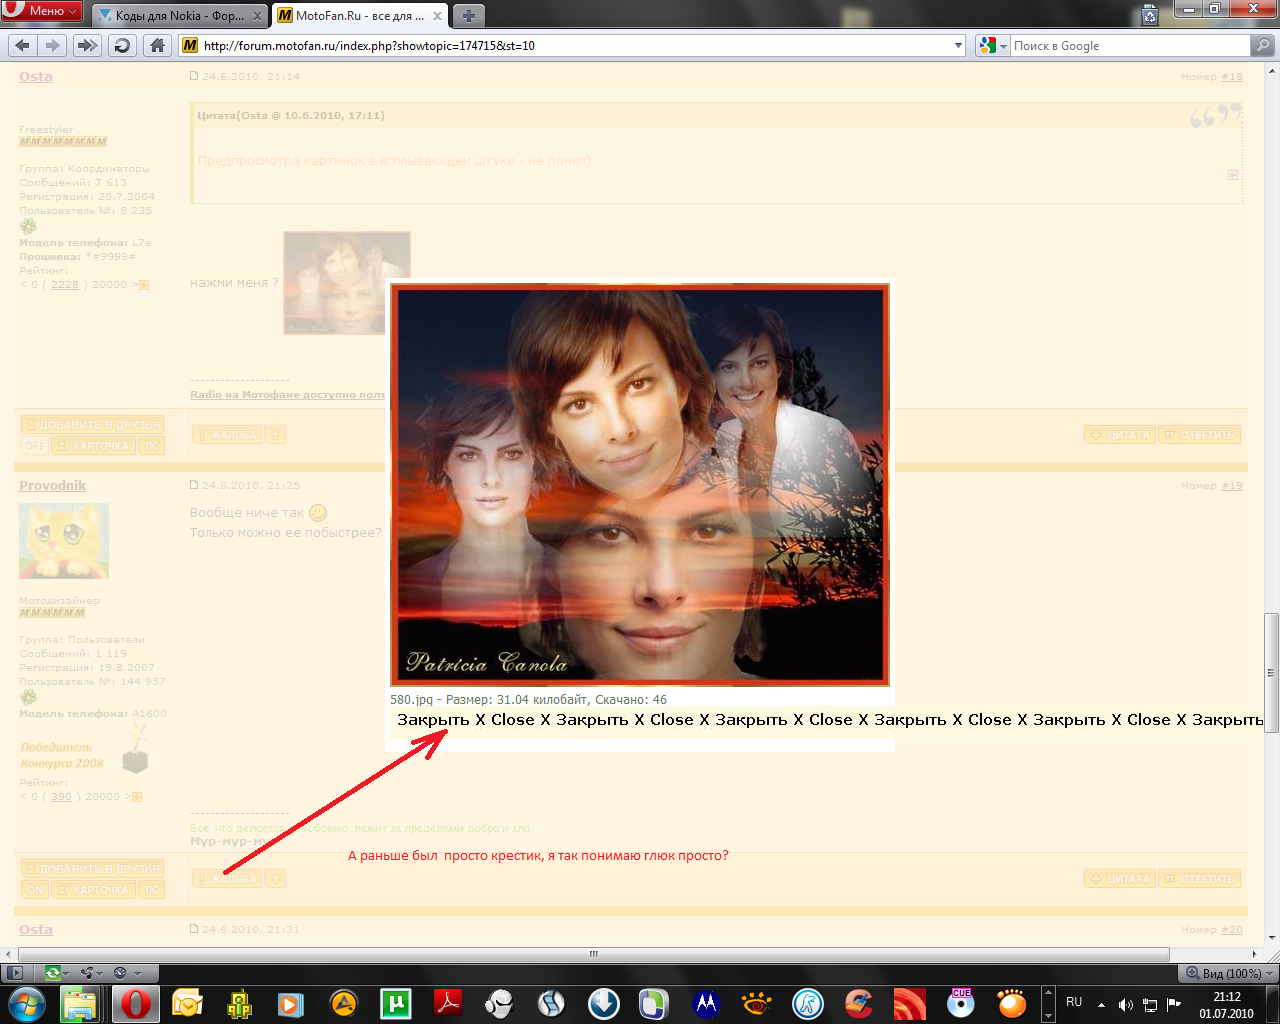Click Provodnik's cat avatar image
1280x1024 pixels.
[64, 541]
